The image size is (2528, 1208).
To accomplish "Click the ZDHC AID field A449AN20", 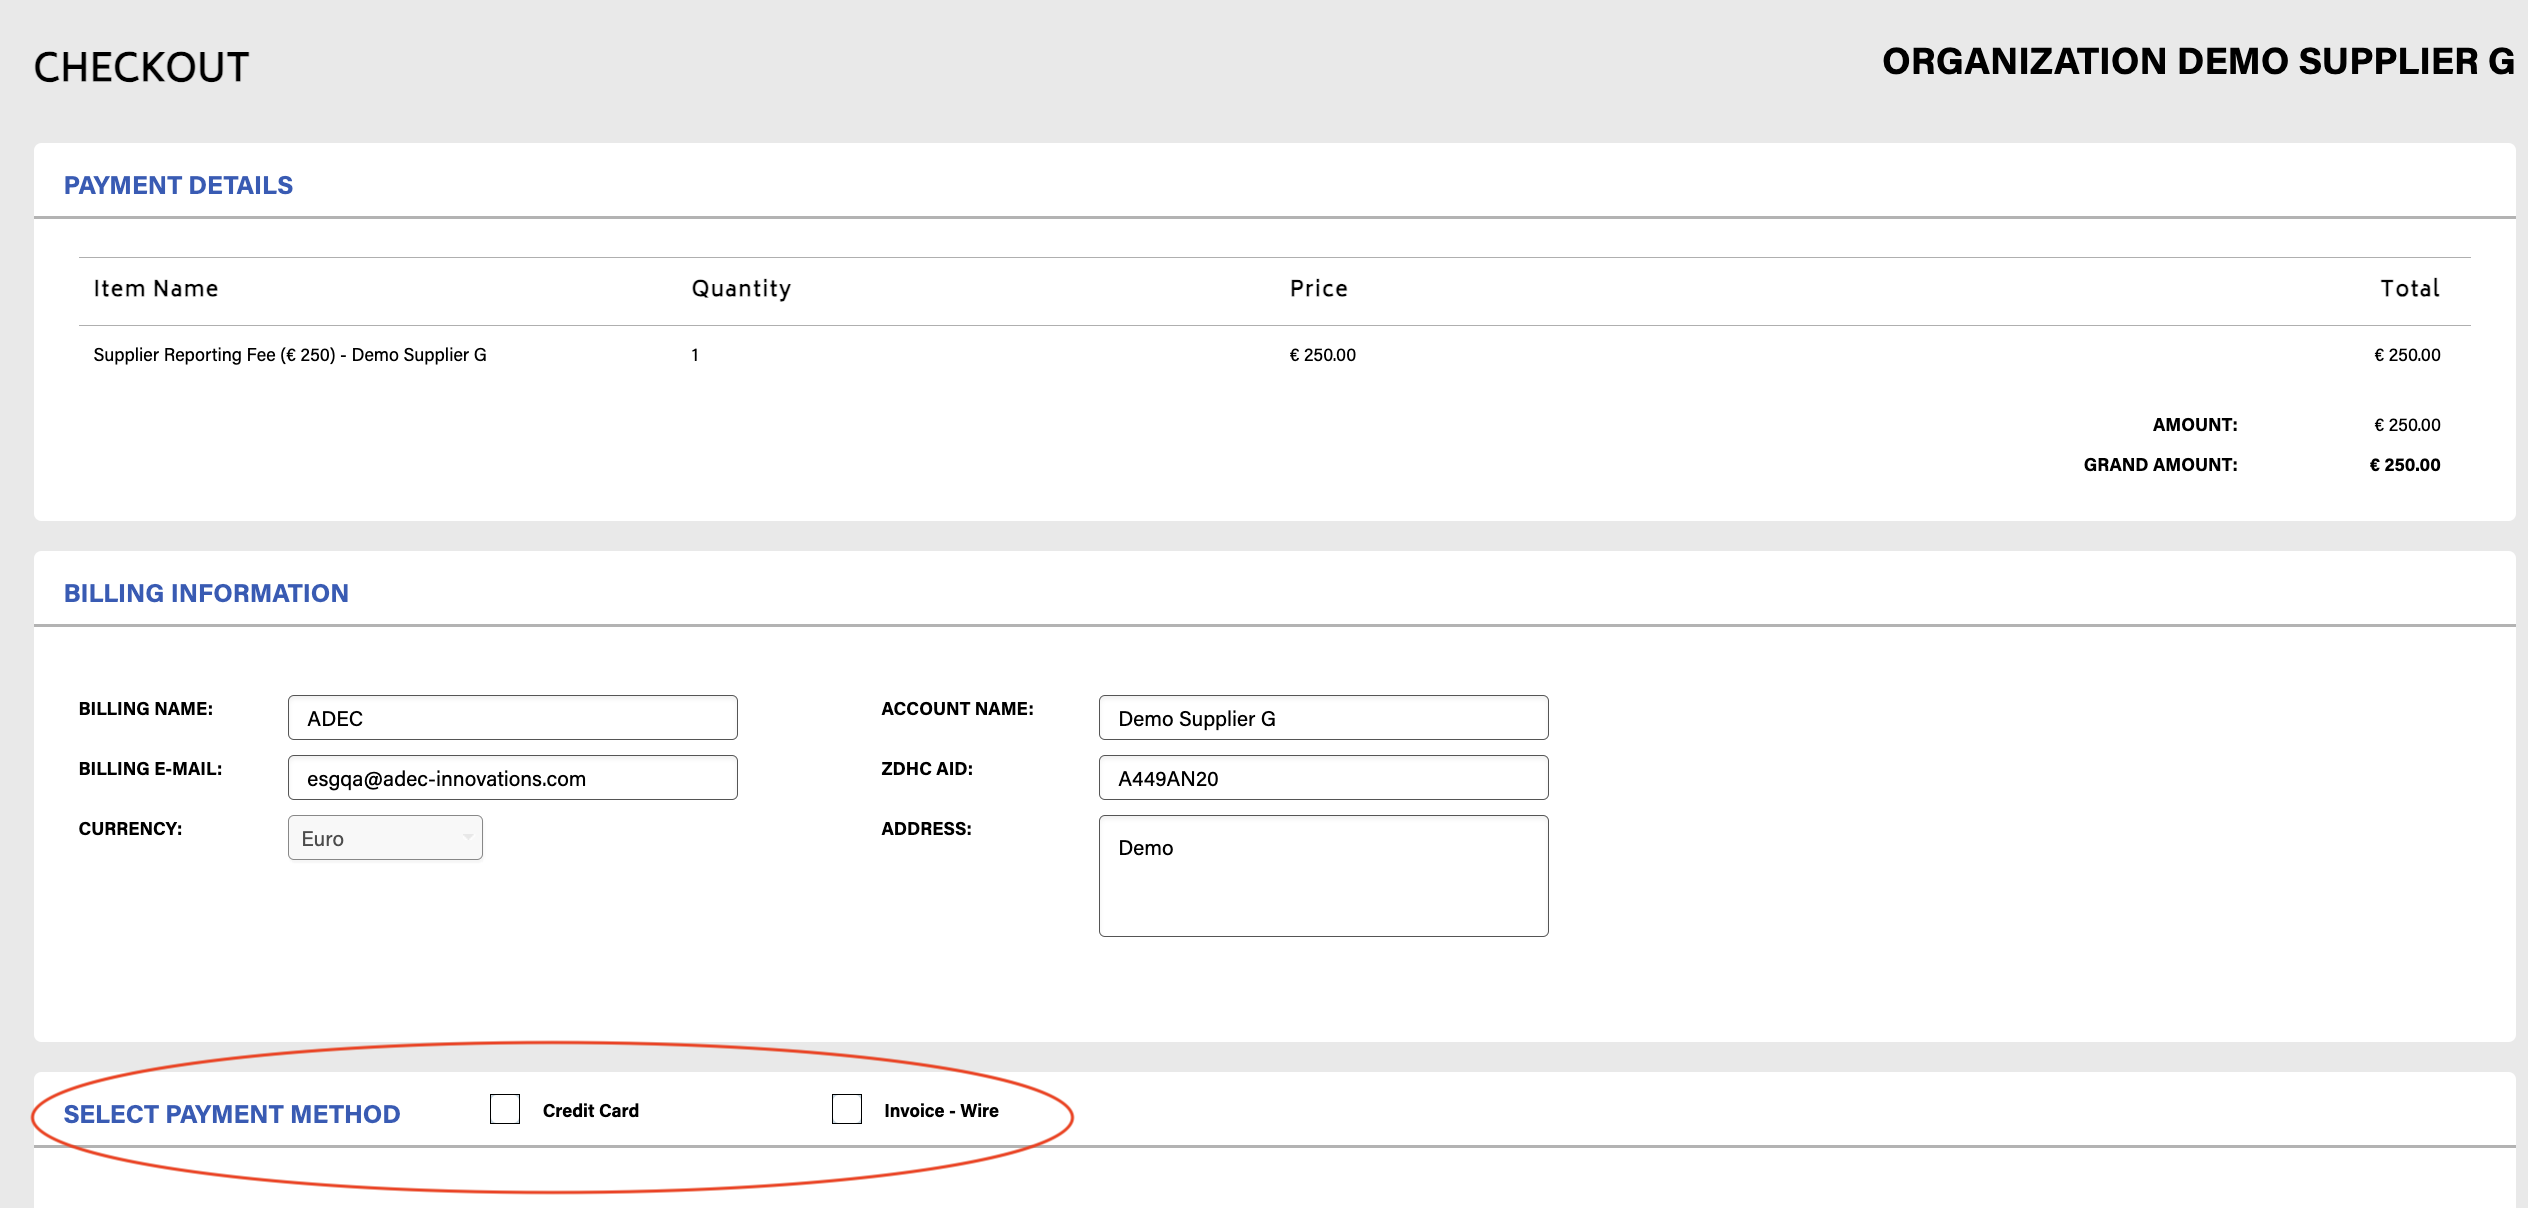I will coord(1324,778).
